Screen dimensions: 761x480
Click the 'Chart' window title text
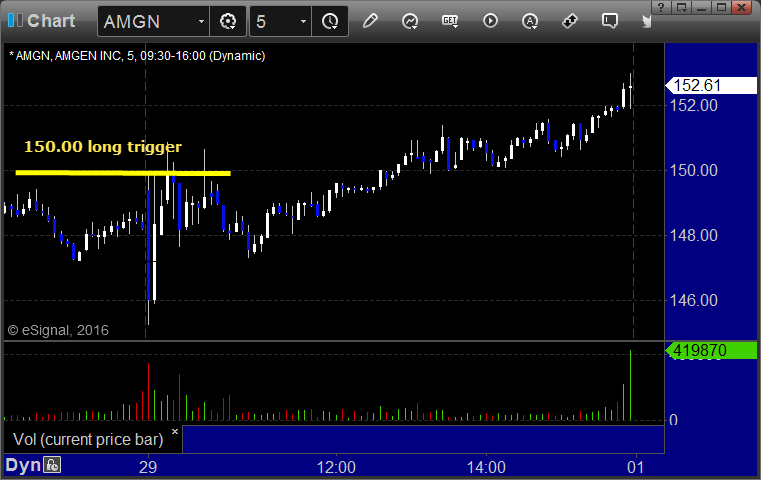pyautogui.click(x=51, y=21)
